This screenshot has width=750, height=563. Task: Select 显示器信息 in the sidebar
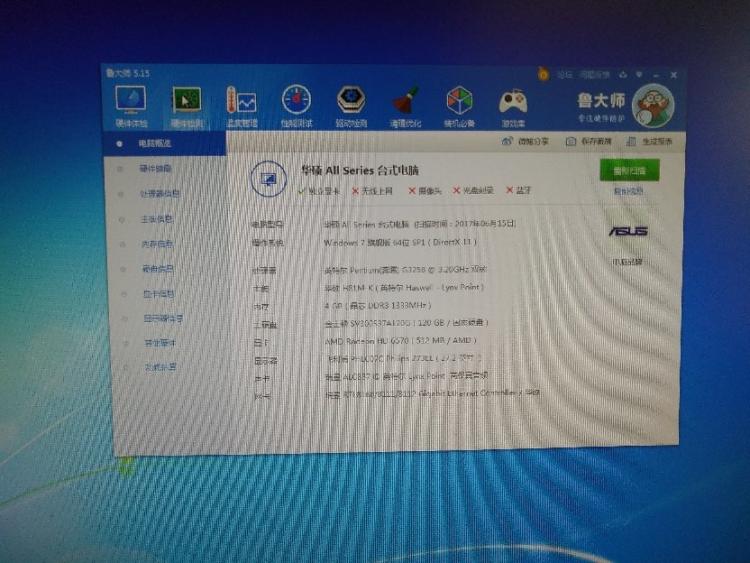[x=163, y=319]
